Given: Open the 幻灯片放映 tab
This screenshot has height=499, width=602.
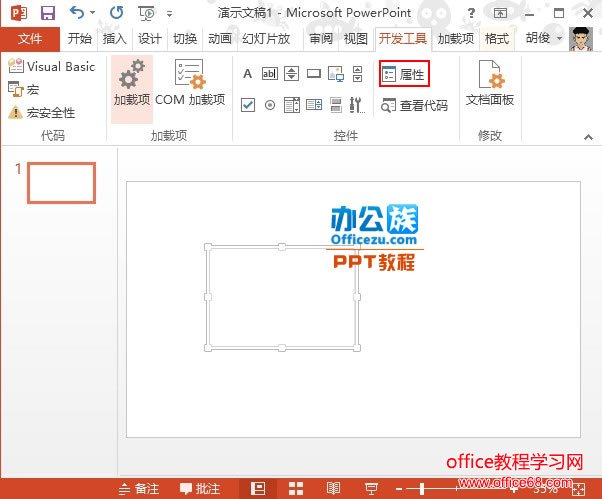Looking at the screenshot, I should (266, 38).
